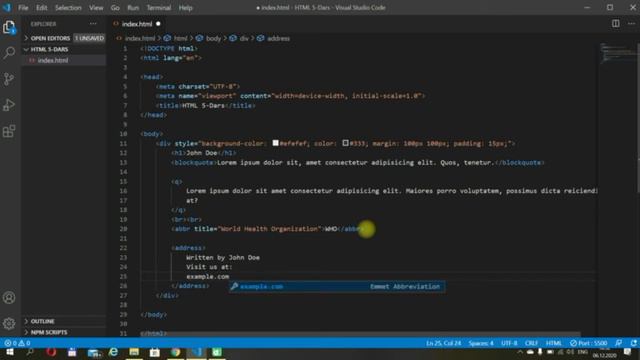Show hidden system tray icons chevron
The height and width of the screenshot is (360, 640).
(520, 352)
